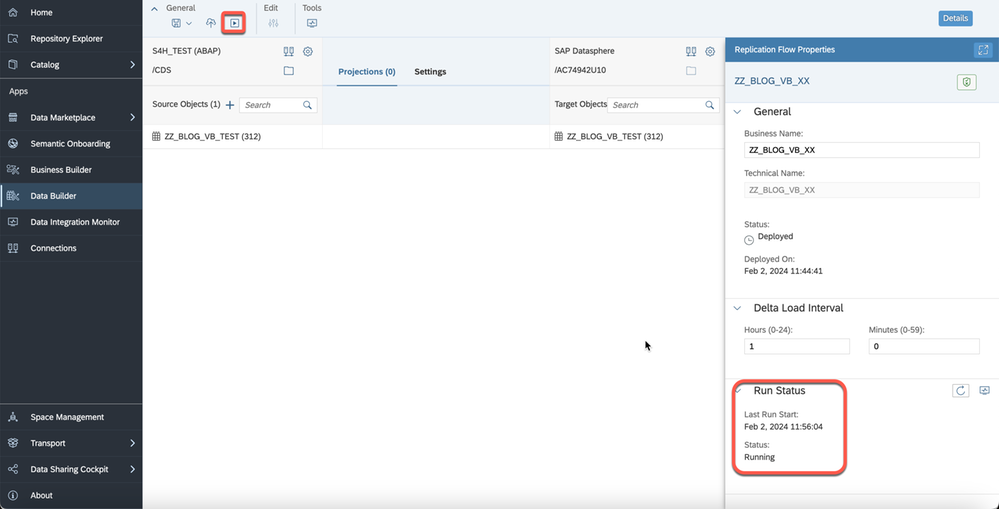Image resolution: width=999 pixels, height=509 pixels.
Task: Go to Home in the sidebar
Action: click(x=71, y=13)
